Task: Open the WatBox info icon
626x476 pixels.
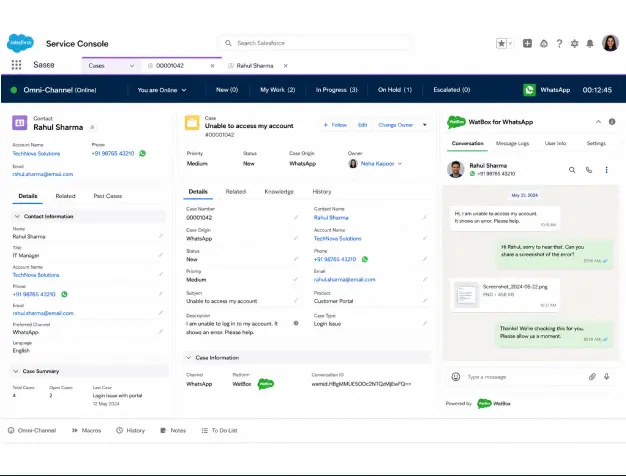Action: tap(612, 122)
